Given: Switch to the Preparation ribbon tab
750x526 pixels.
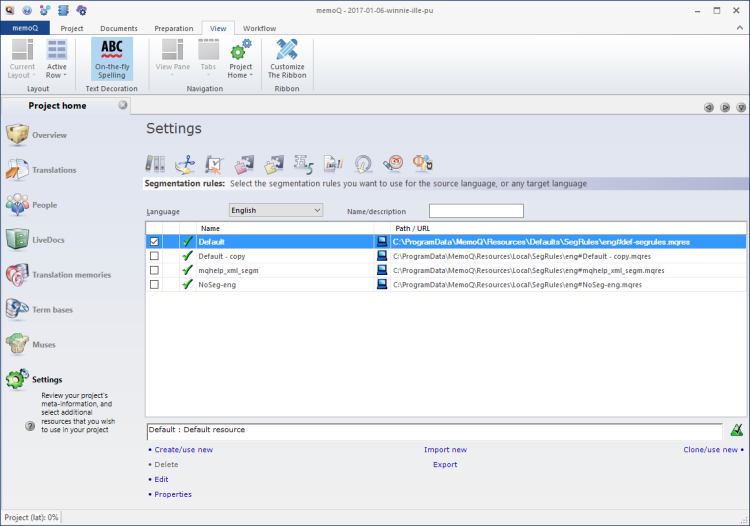Looking at the screenshot, I should coord(173,28).
